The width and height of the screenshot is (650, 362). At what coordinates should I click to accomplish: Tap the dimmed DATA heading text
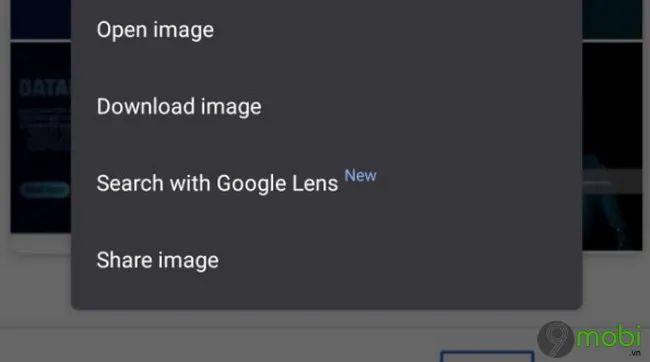point(45,88)
